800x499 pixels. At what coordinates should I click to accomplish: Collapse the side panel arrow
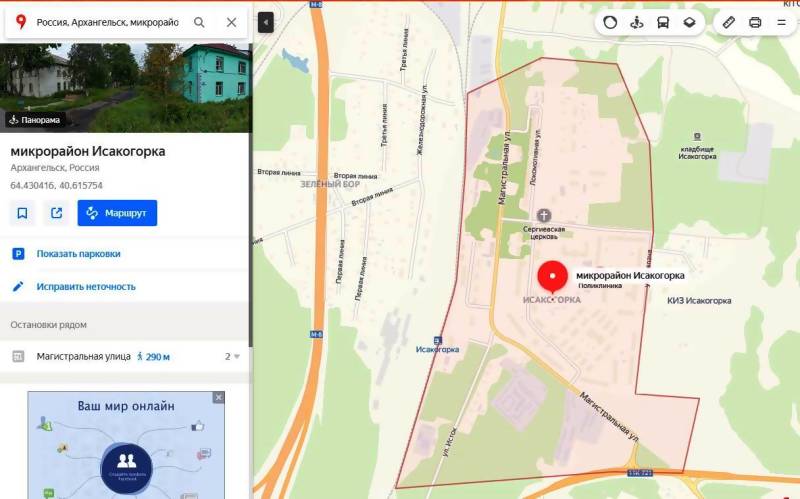[x=266, y=23]
